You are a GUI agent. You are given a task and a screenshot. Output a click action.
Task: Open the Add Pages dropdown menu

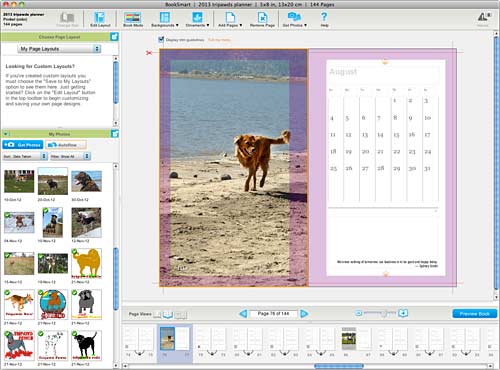click(230, 19)
